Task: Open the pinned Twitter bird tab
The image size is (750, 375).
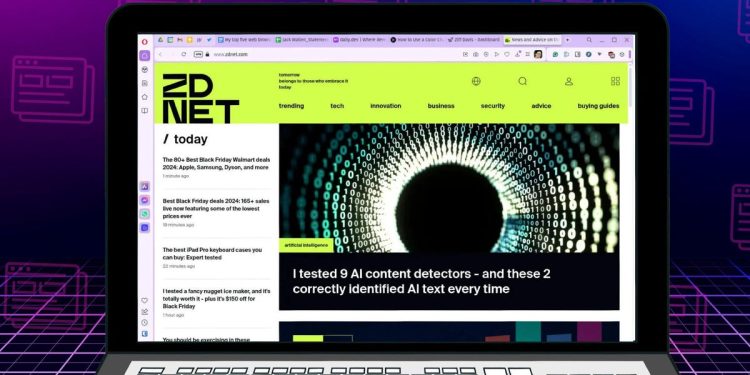Action: 209,40
